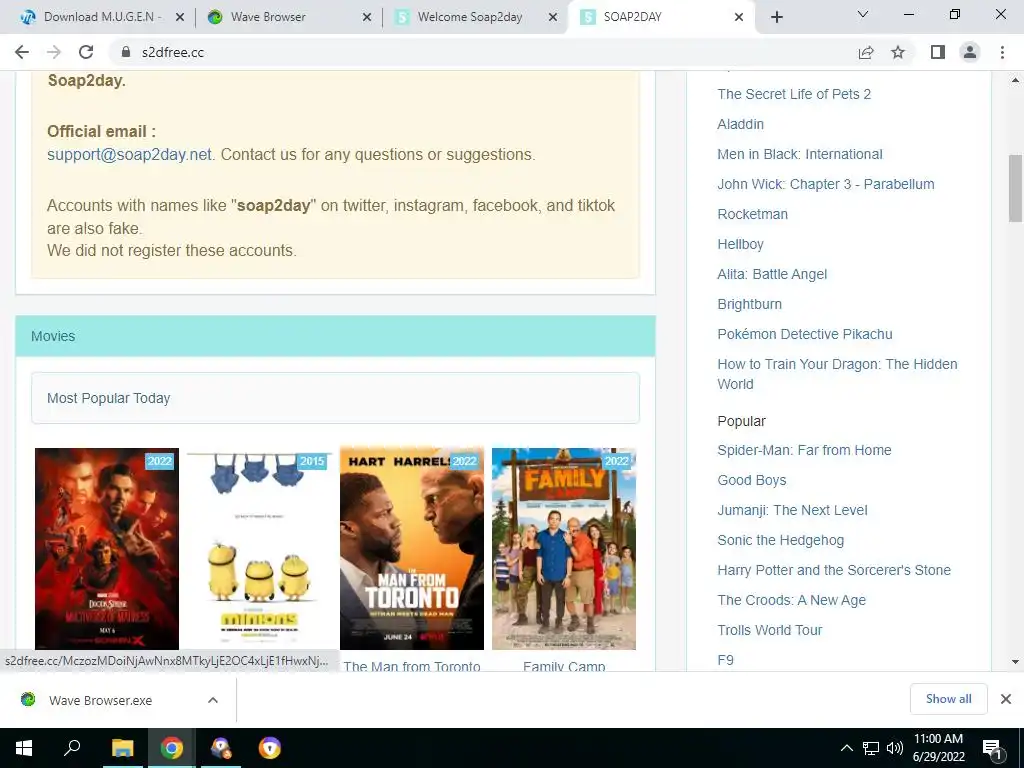The width and height of the screenshot is (1024, 768).
Task: Open the downloaded Wave Browser.exe file
Action: 101,700
